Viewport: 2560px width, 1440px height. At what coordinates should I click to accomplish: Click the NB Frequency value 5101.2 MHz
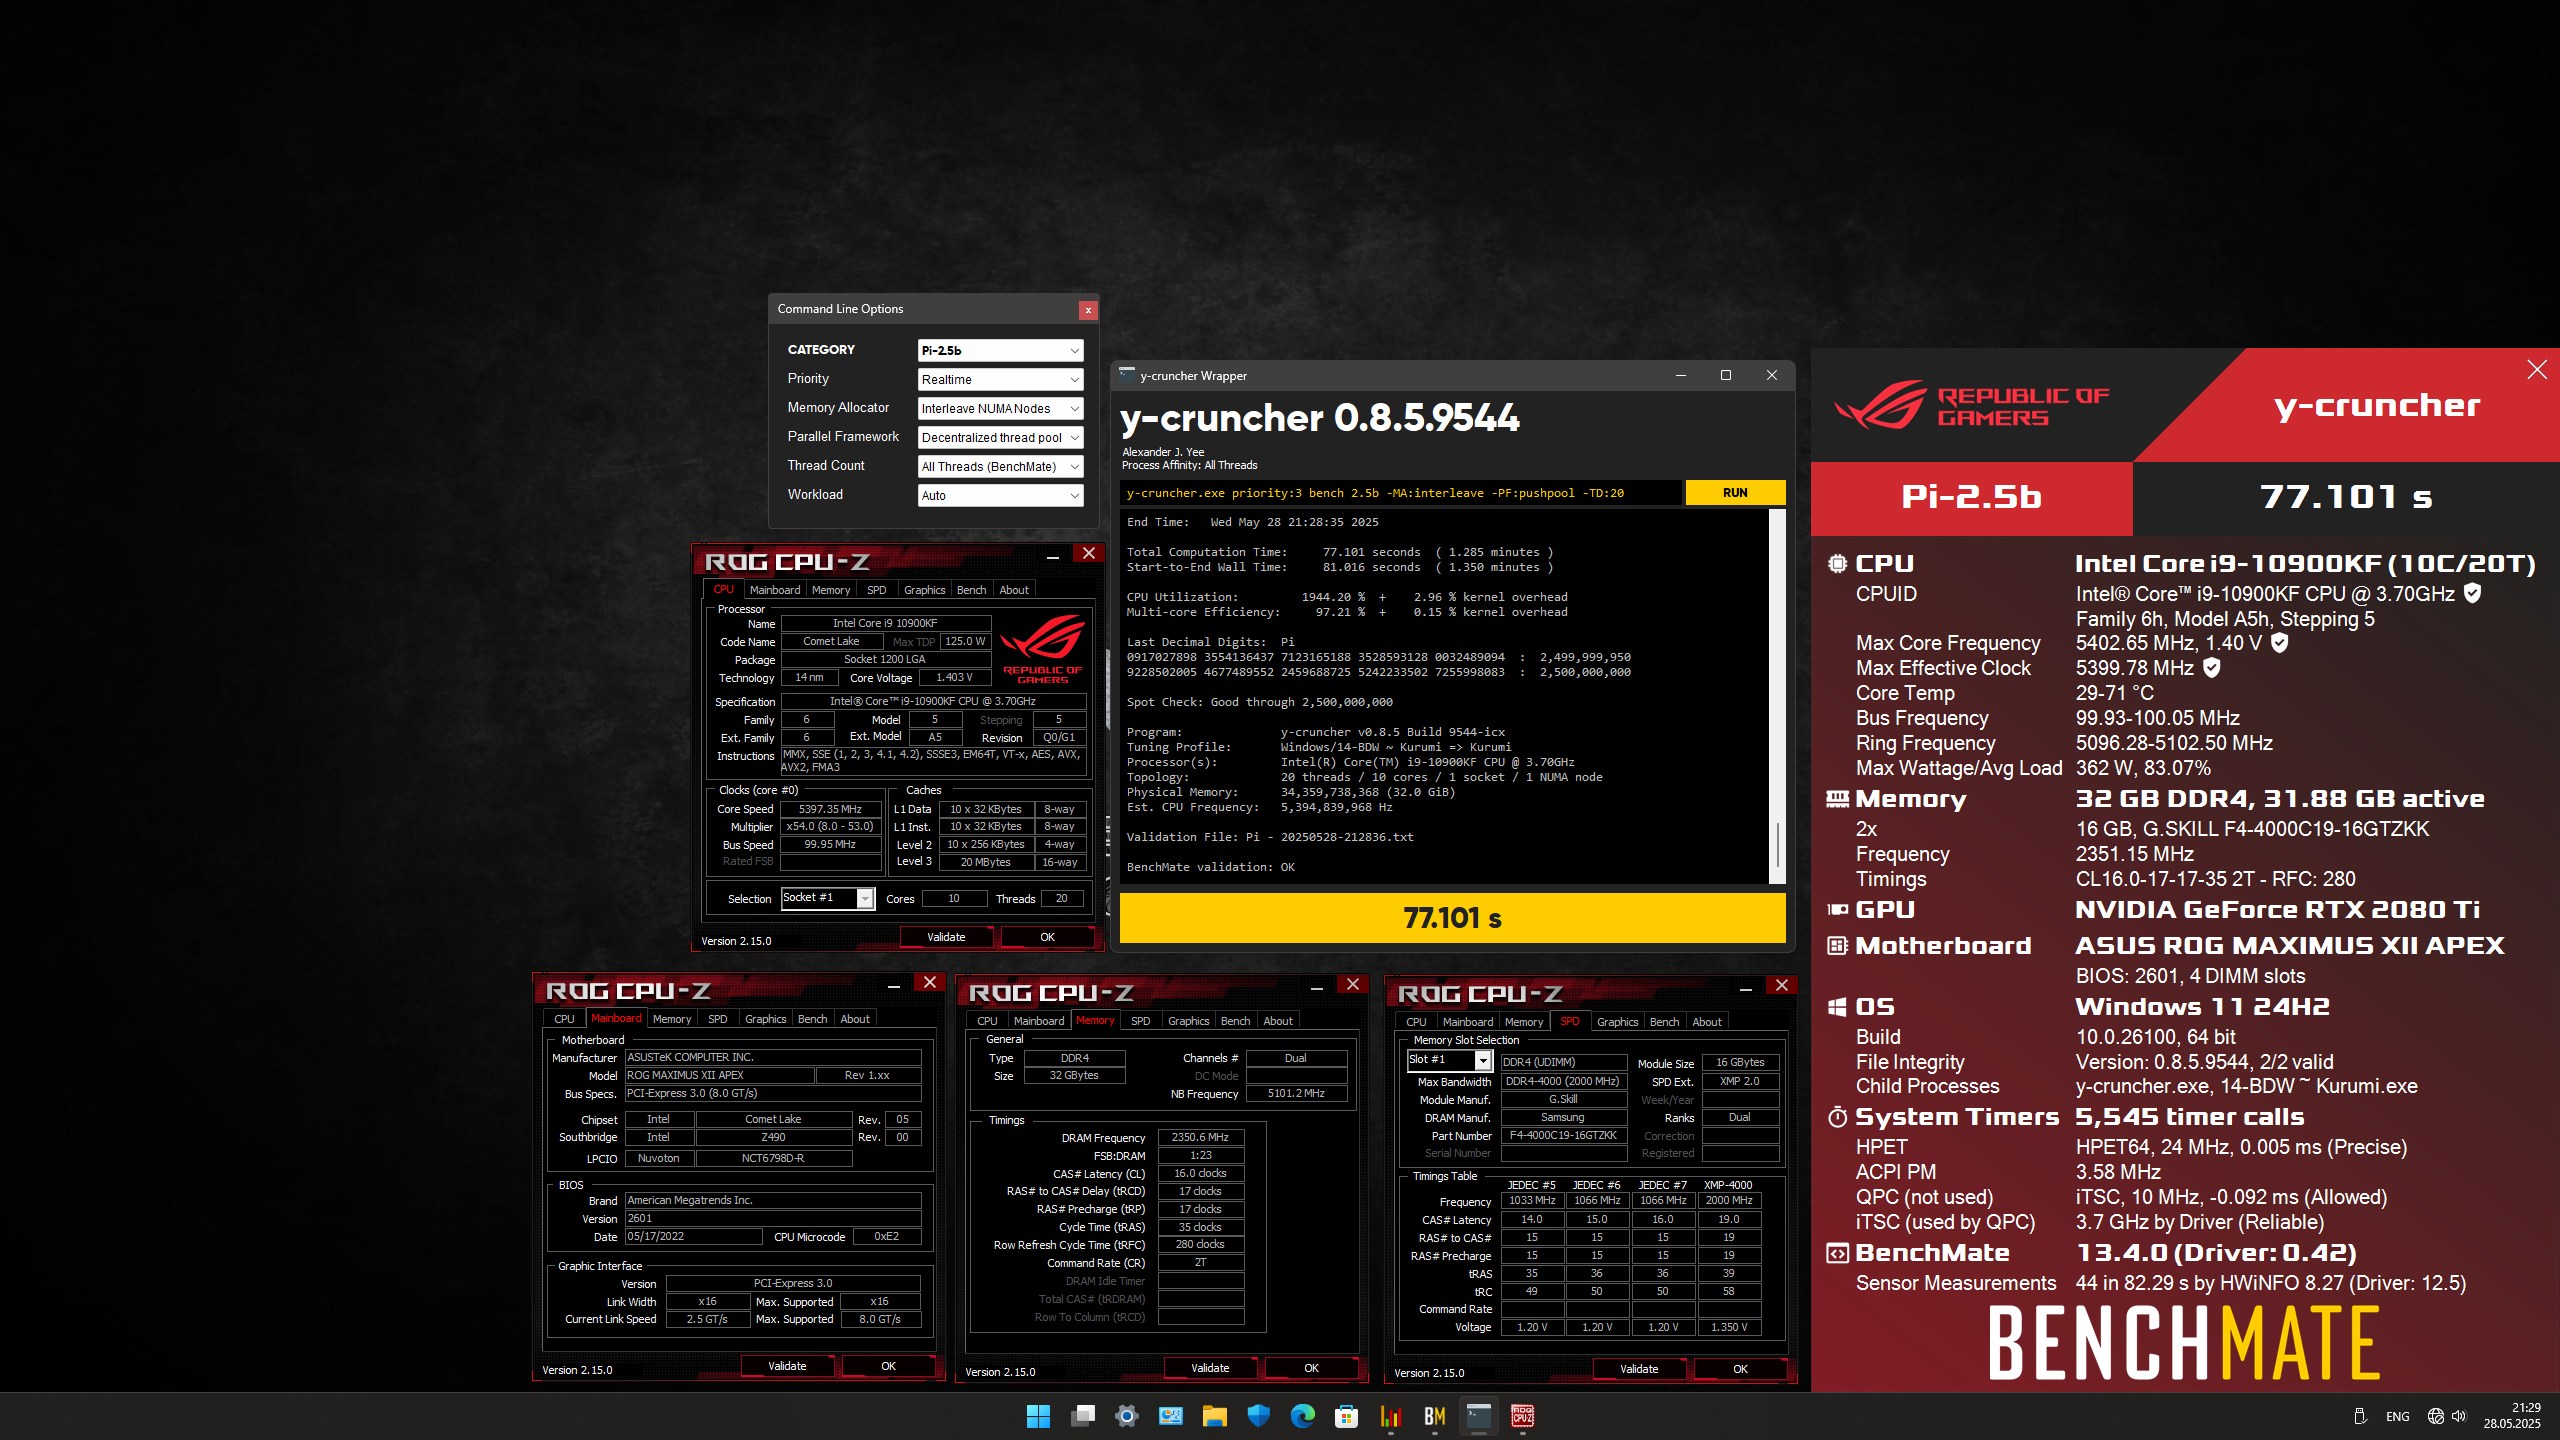(1296, 1093)
